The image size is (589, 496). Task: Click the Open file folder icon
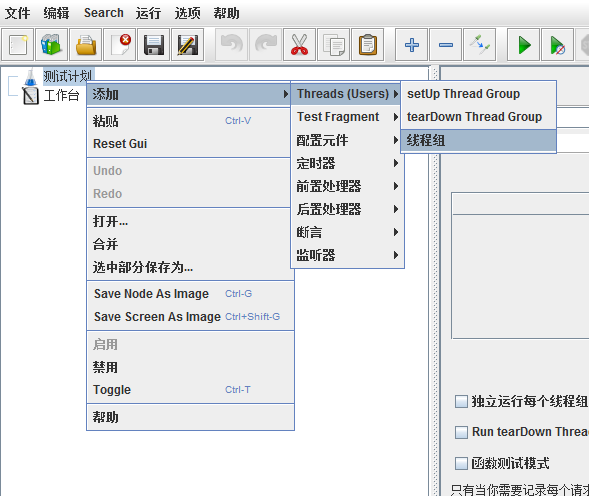tap(86, 45)
